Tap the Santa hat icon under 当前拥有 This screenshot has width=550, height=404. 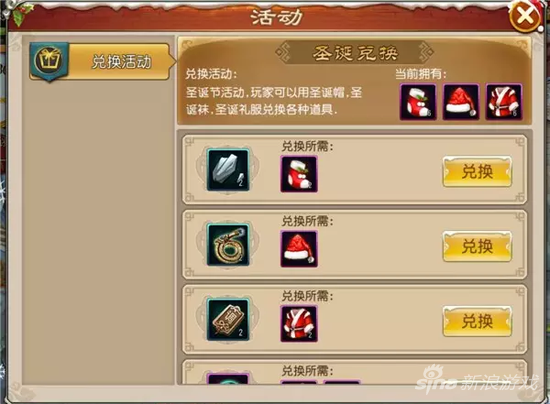pos(461,102)
